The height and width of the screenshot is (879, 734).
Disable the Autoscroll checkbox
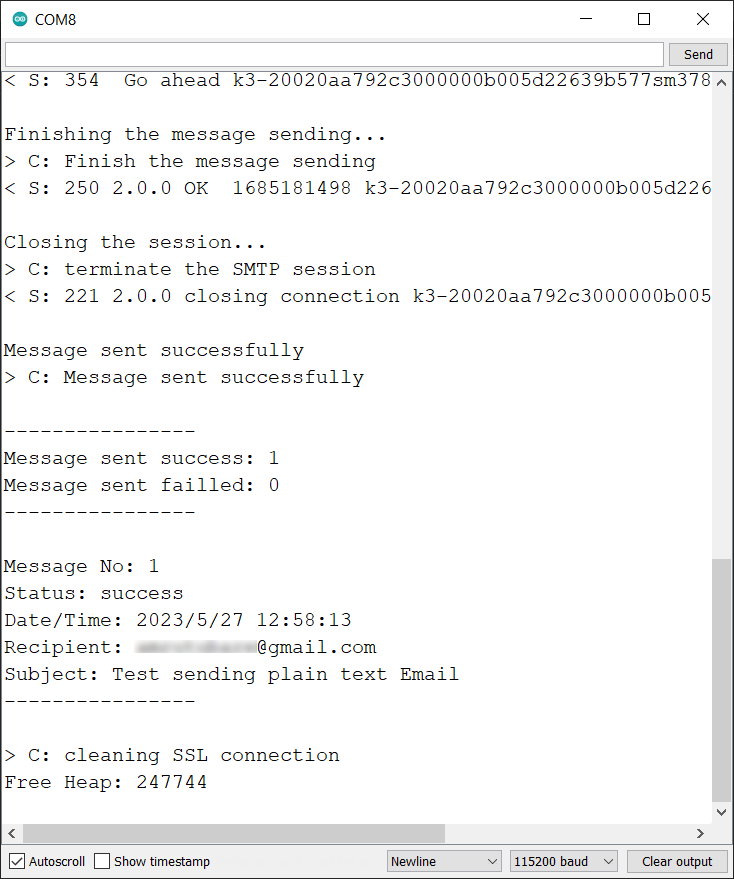pos(17,861)
